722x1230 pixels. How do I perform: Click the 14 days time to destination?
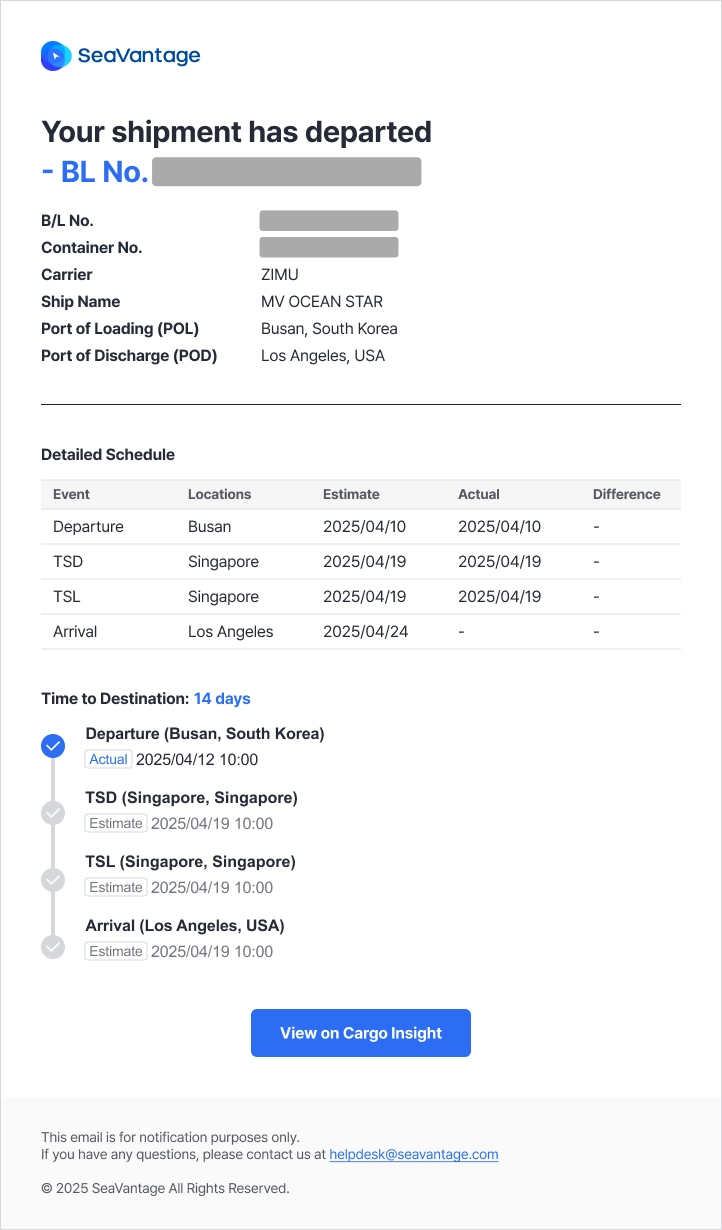pos(222,699)
